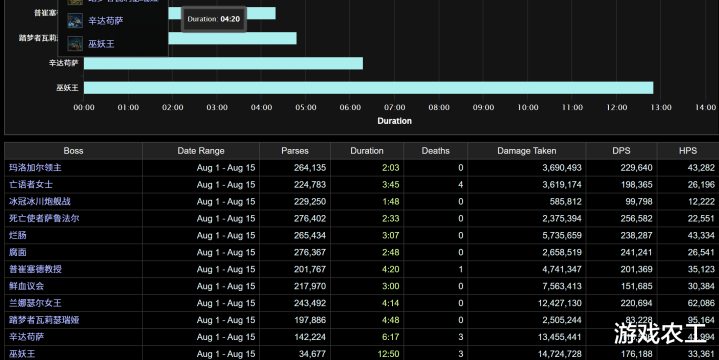Click deaths value 4 for 亡语者女士
Image resolution: width=719 pixels, height=360 pixels.
460,185
